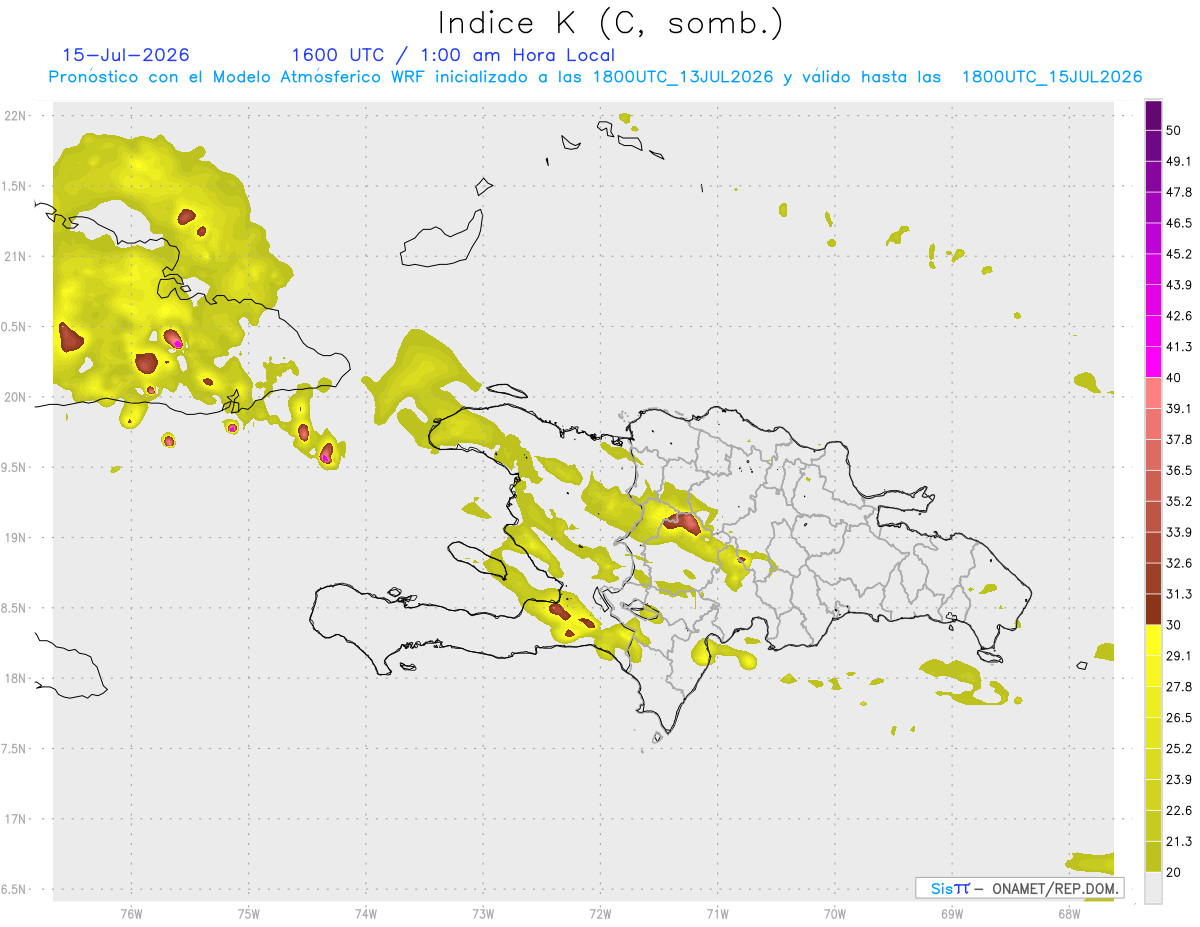Click the 'SisTT – ONAMET/REP.DOM.' credit box
This screenshot has height=927, width=1200.
pos(1019,888)
